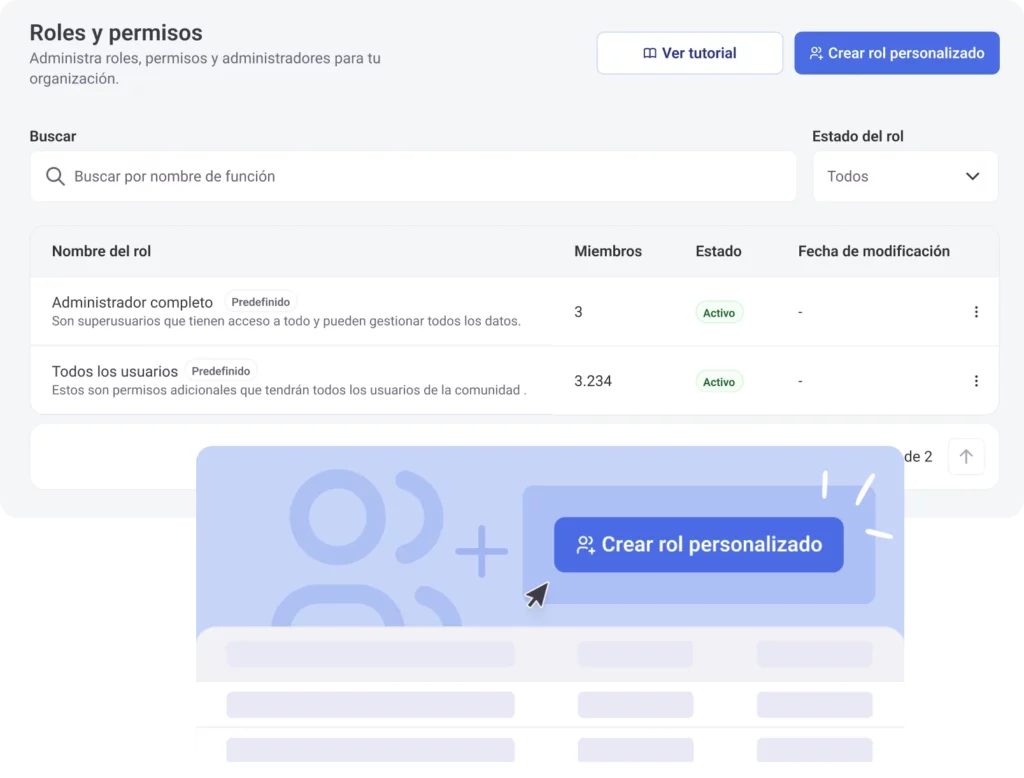The width and height of the screenshot is (1024, 778).
Task: Click the up arrow pagination button
Action: (965, 457)
